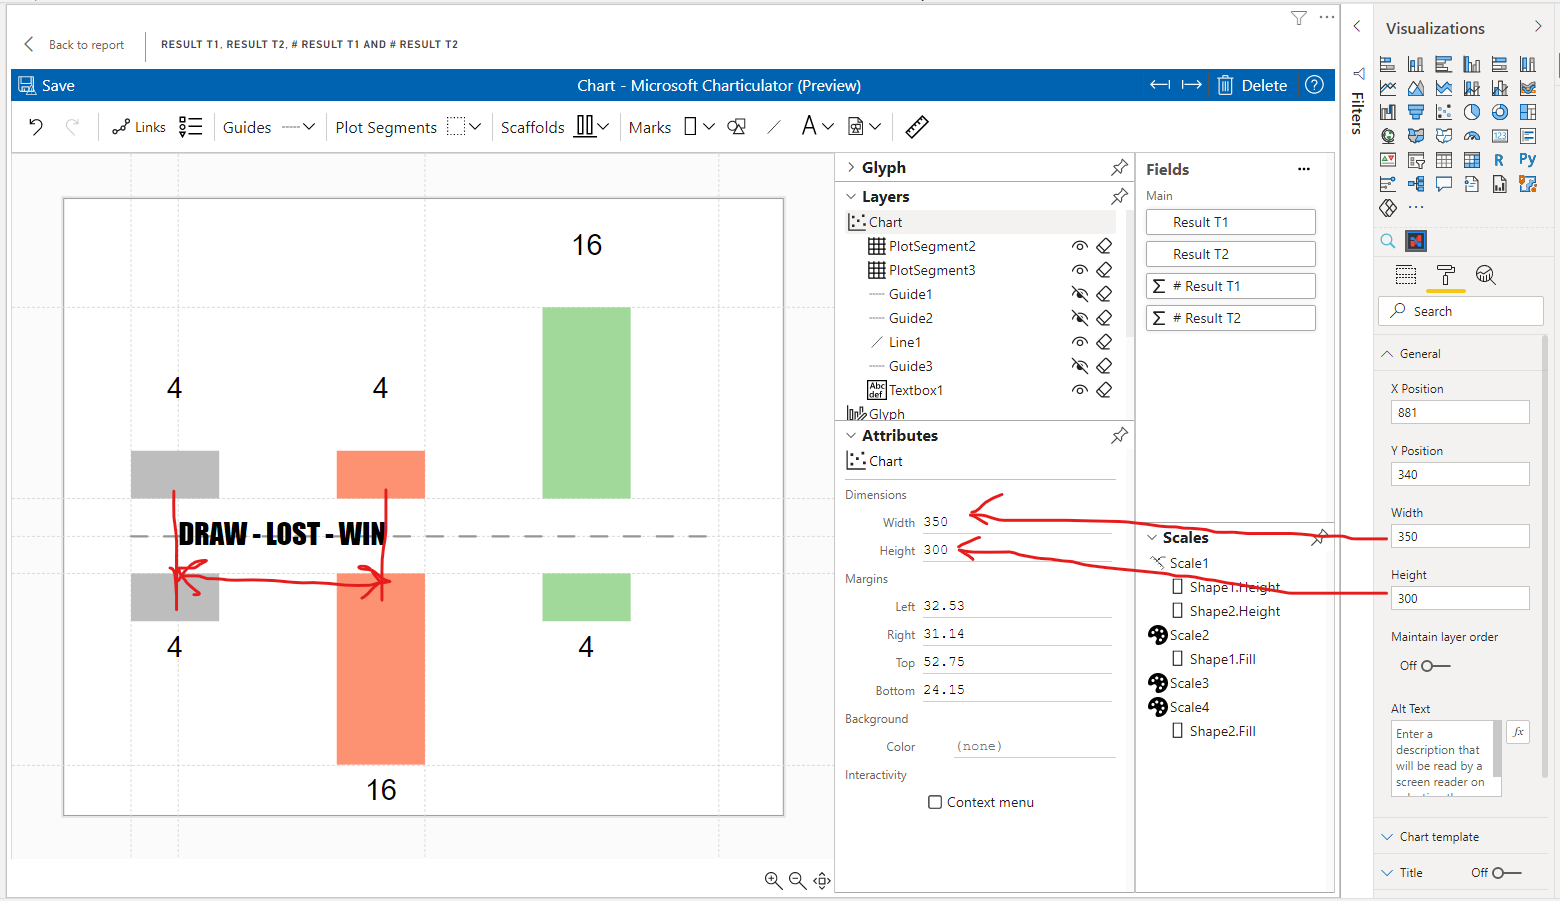Click the filter funnel icon
Viewport: 1560px width, 901px height.
1299,18
